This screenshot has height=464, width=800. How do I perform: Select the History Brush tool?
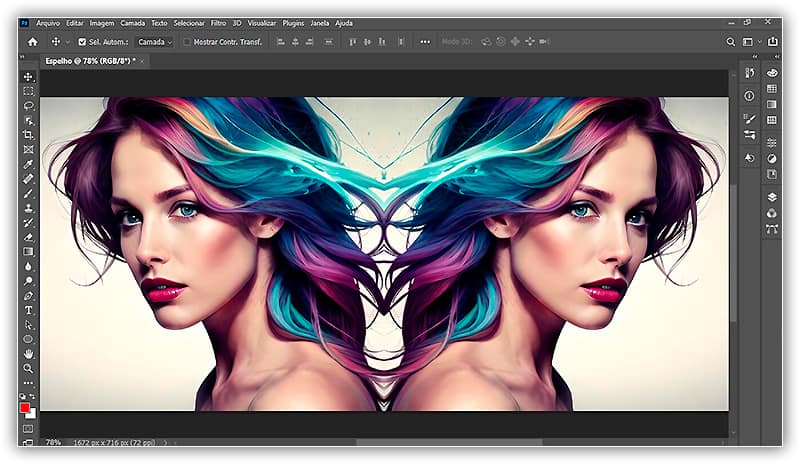point(28,223)
